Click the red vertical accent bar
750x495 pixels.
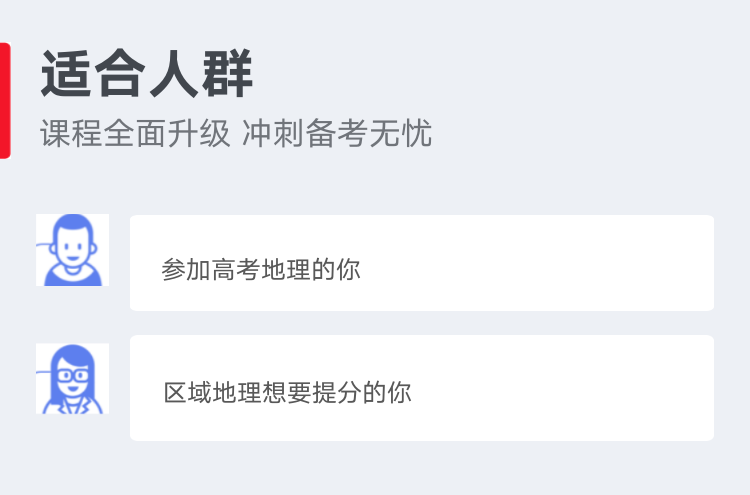point(5,100)
